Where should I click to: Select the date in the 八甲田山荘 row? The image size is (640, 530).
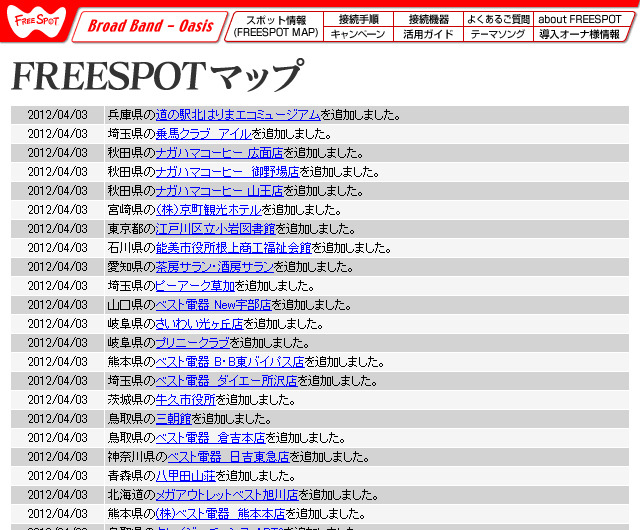click(x=58, y=476)
